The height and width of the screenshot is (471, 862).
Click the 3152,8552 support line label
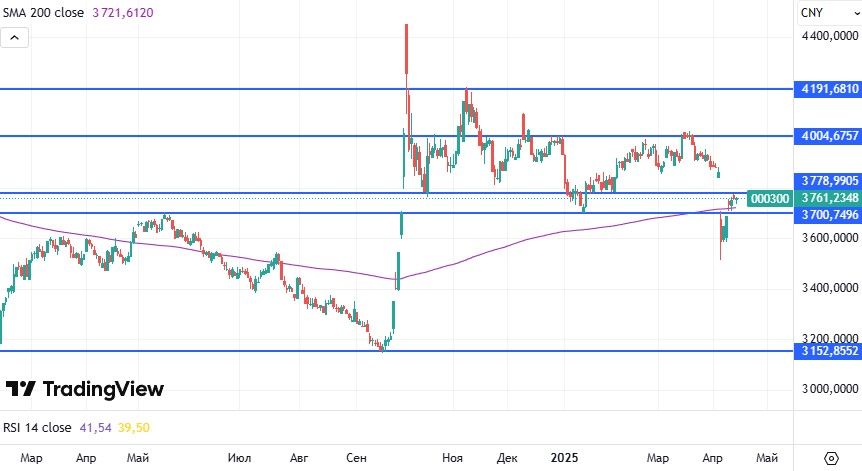click(x=829, y=351)
